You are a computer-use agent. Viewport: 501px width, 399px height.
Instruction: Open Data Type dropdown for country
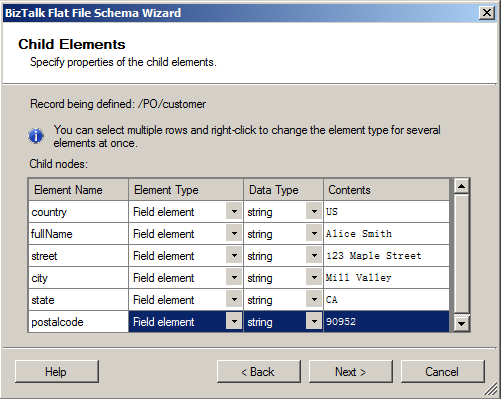(x=314, y=211)
